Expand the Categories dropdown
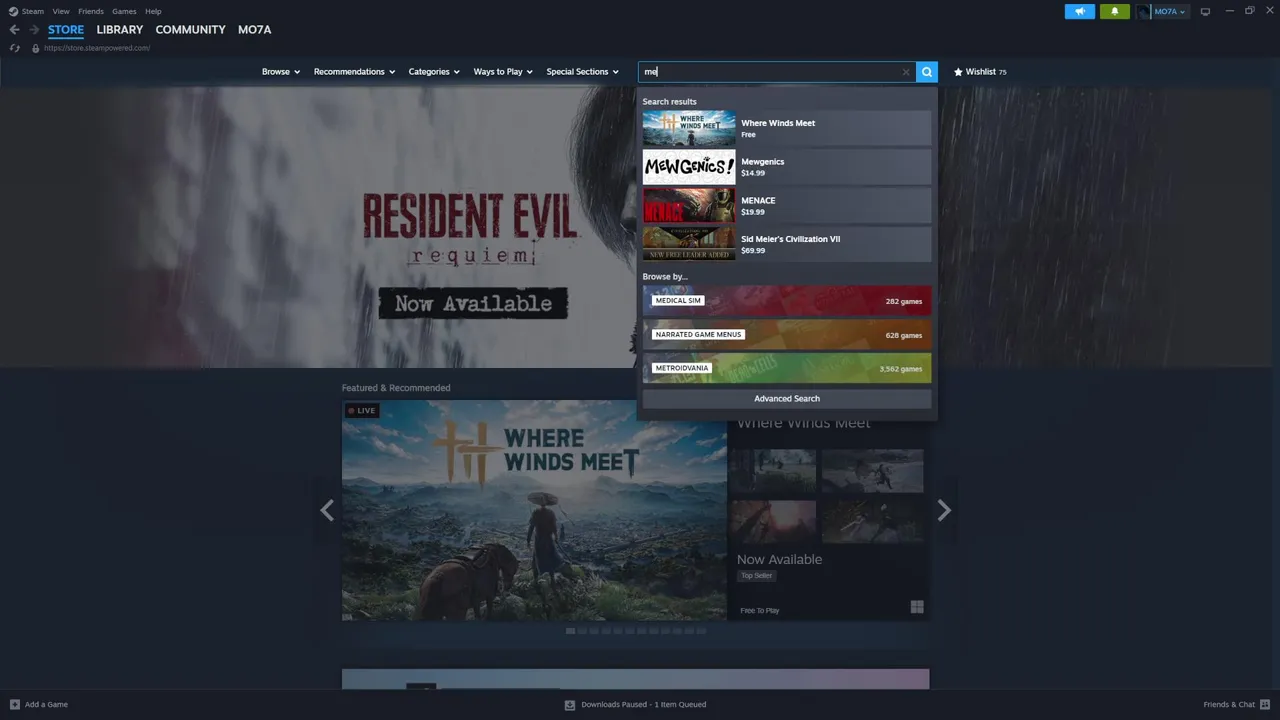Screen dimensions: 1280x720 [x=434, y=72]
